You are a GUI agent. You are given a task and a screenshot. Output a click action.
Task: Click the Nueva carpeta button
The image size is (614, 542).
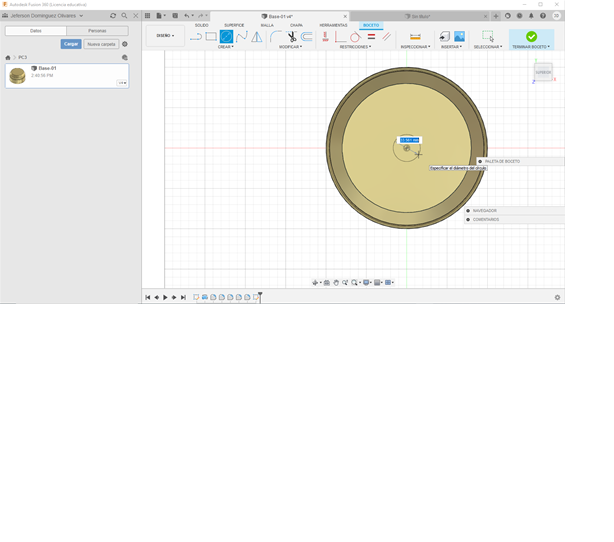tap(101, 44)
